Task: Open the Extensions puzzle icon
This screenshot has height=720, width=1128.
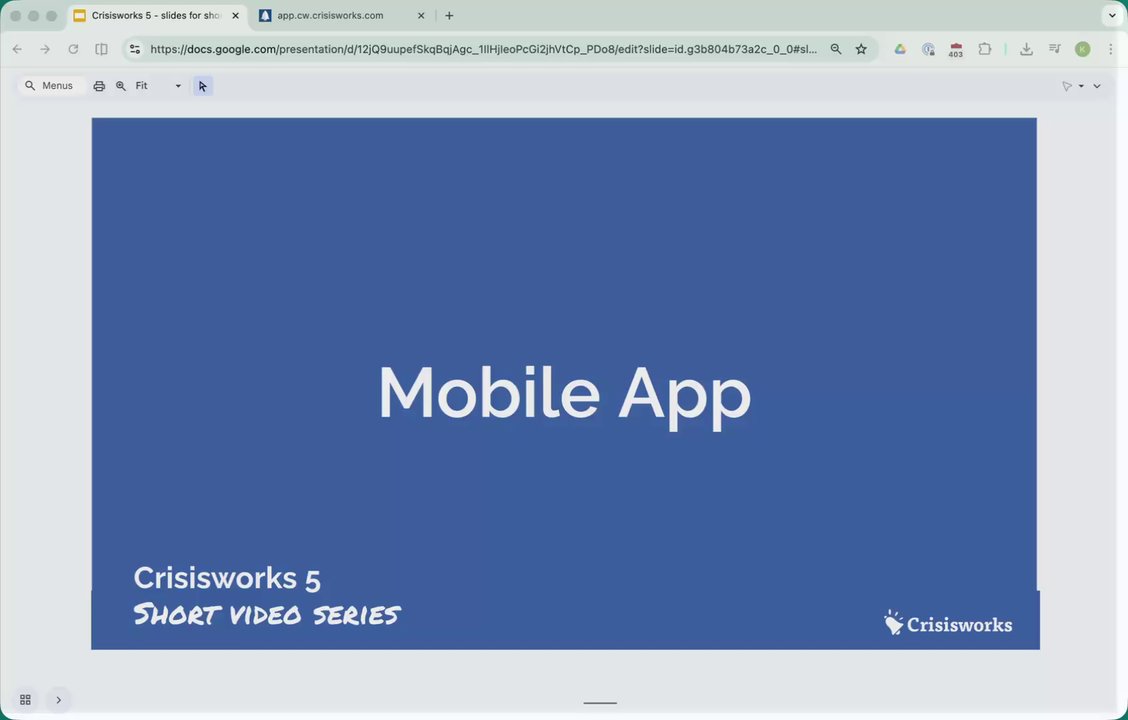Action: (985, 49)
